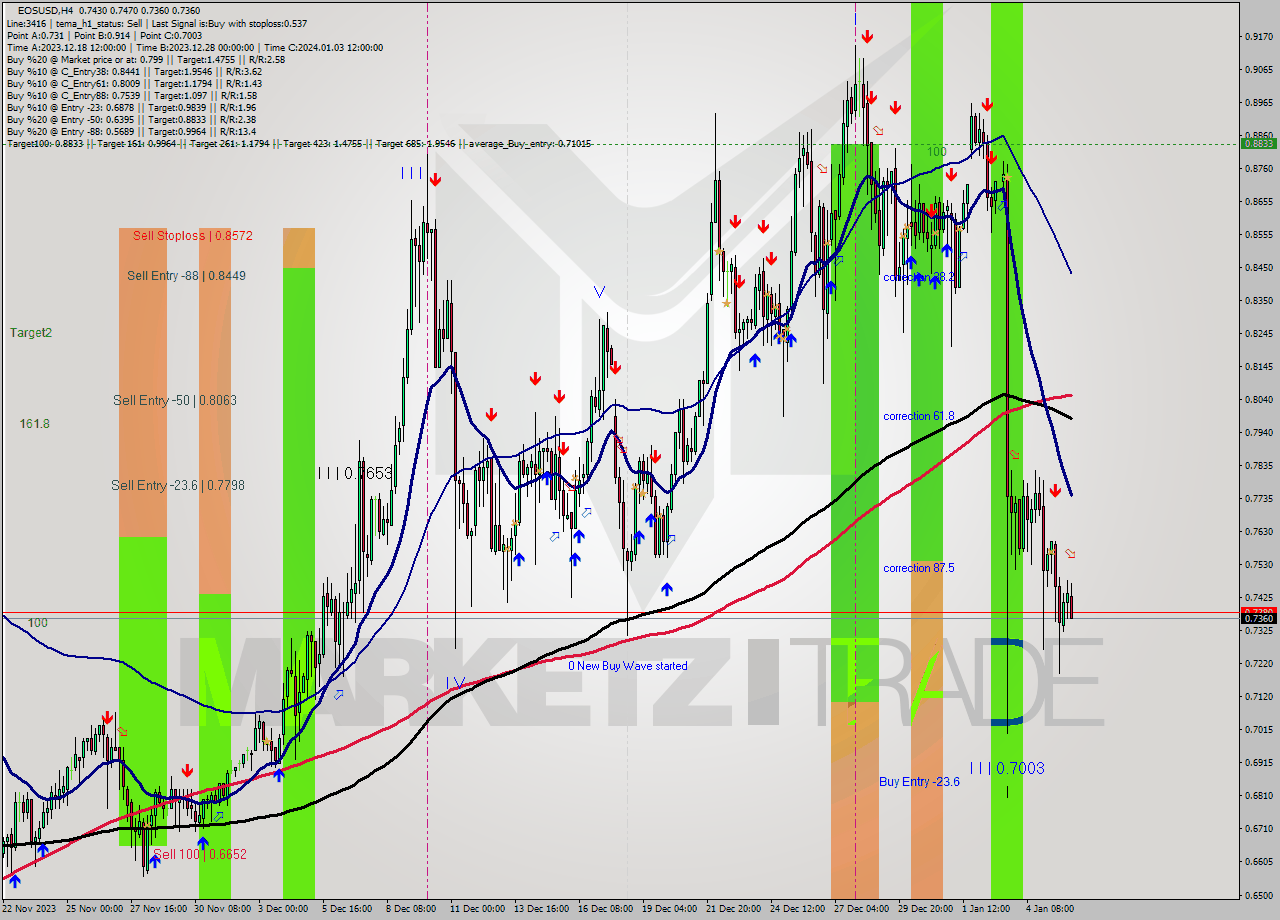This screenshot has height=920, width=1280.
Task: Select the 'Sell Stoploss | 0.8572' label
Action: [x=192, y=236]
